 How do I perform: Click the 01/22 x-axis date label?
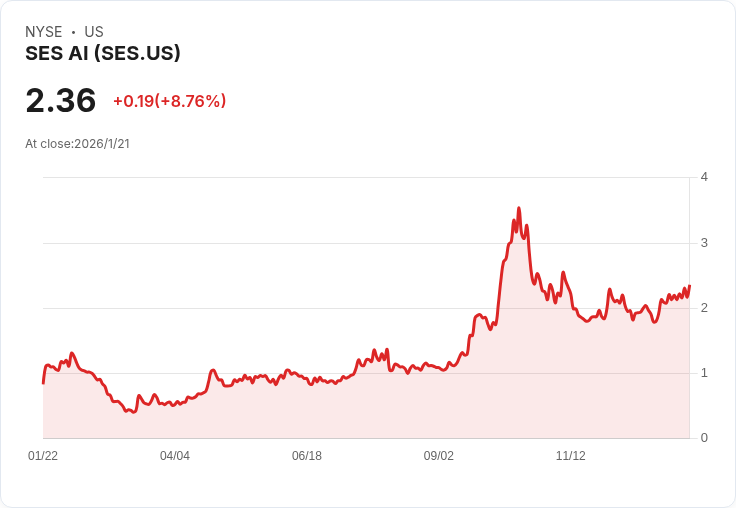point(43,456)
